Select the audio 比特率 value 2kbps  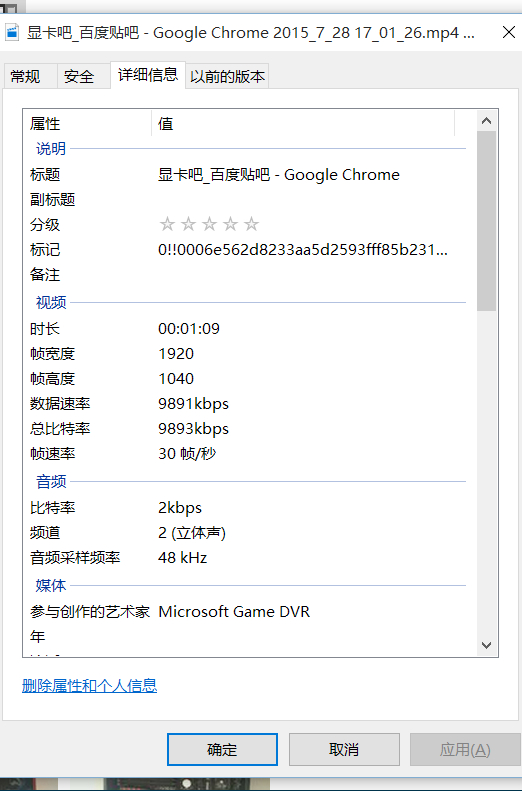coord(180,508)
